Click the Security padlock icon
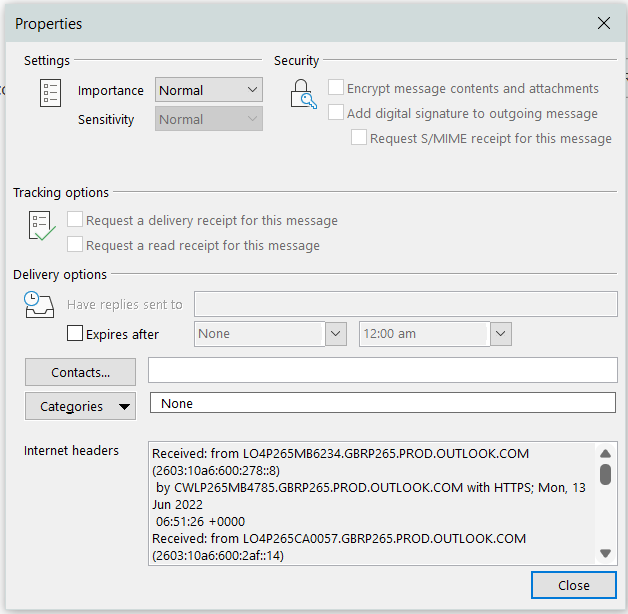 (x=302, y=94)
